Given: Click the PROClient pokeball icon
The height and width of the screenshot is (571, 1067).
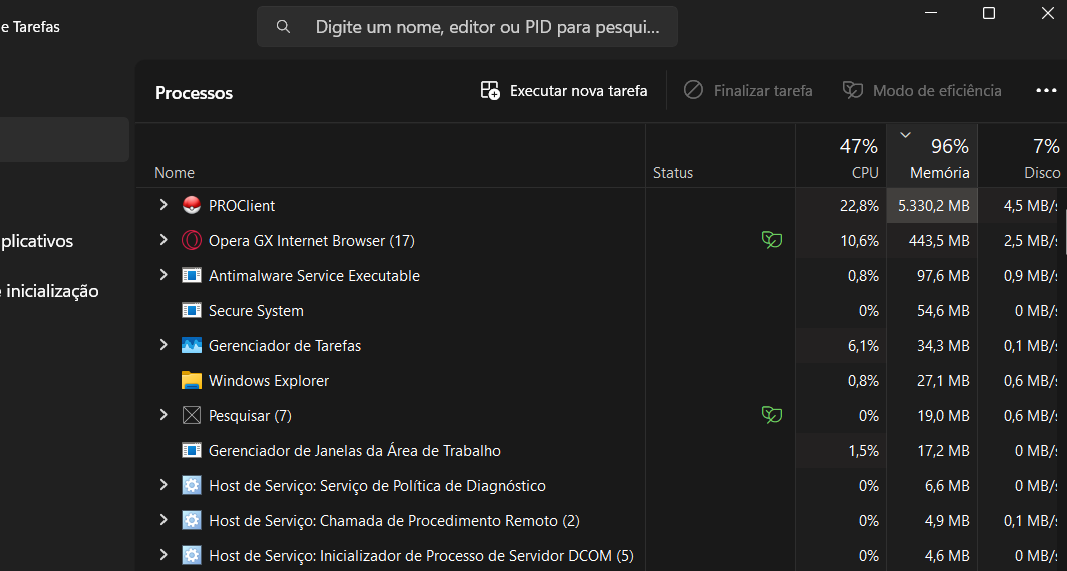Looking at the screenshot, I should click(x=192, y=206).
